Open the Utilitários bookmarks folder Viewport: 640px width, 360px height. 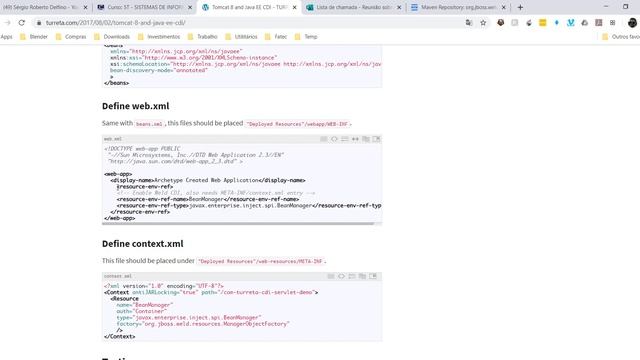(x=241, y=37)
